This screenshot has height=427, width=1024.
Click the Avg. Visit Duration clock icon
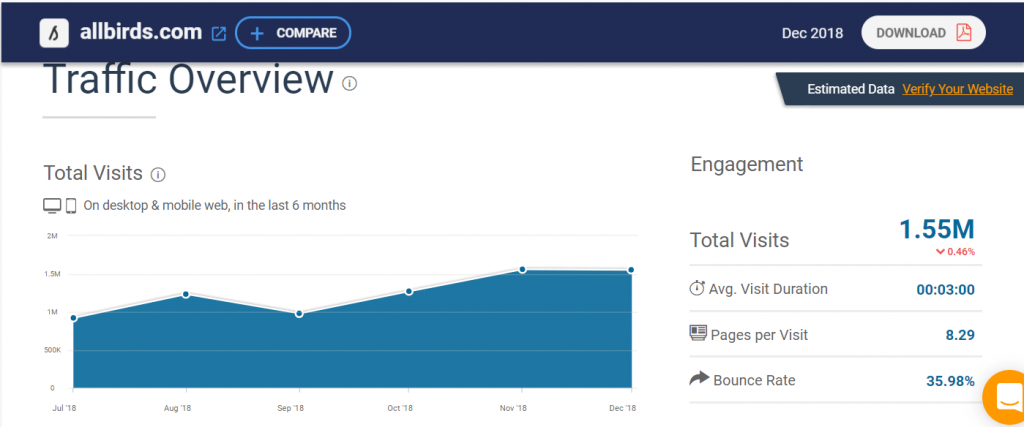pyautogui.click(x=697, y=289)
